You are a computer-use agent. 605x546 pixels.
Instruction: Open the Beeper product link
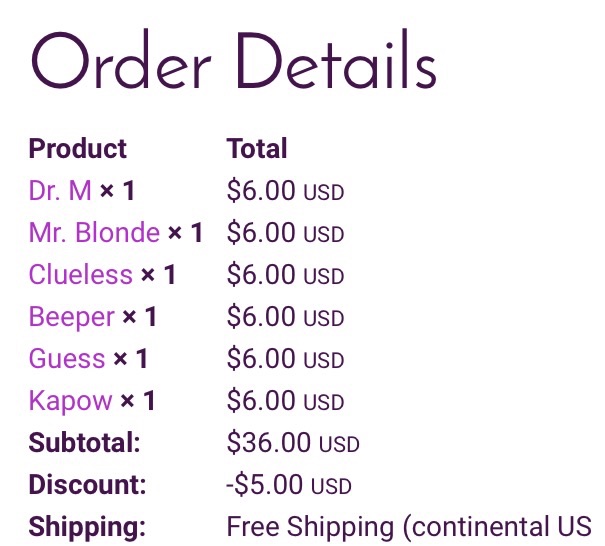(x=71, y=317)
